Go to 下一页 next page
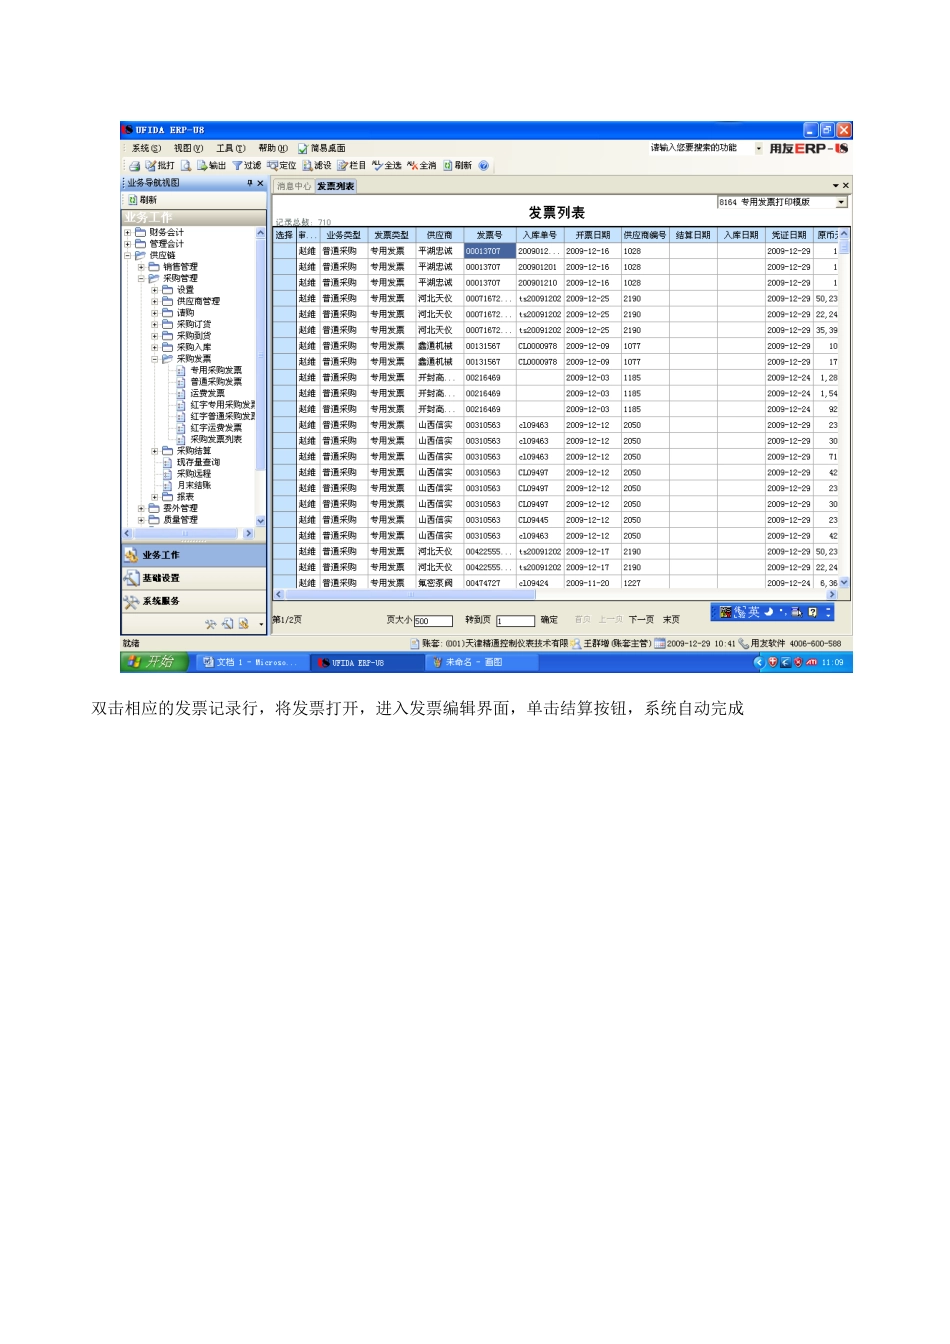The image size is (950, 1344). [641, 620]
